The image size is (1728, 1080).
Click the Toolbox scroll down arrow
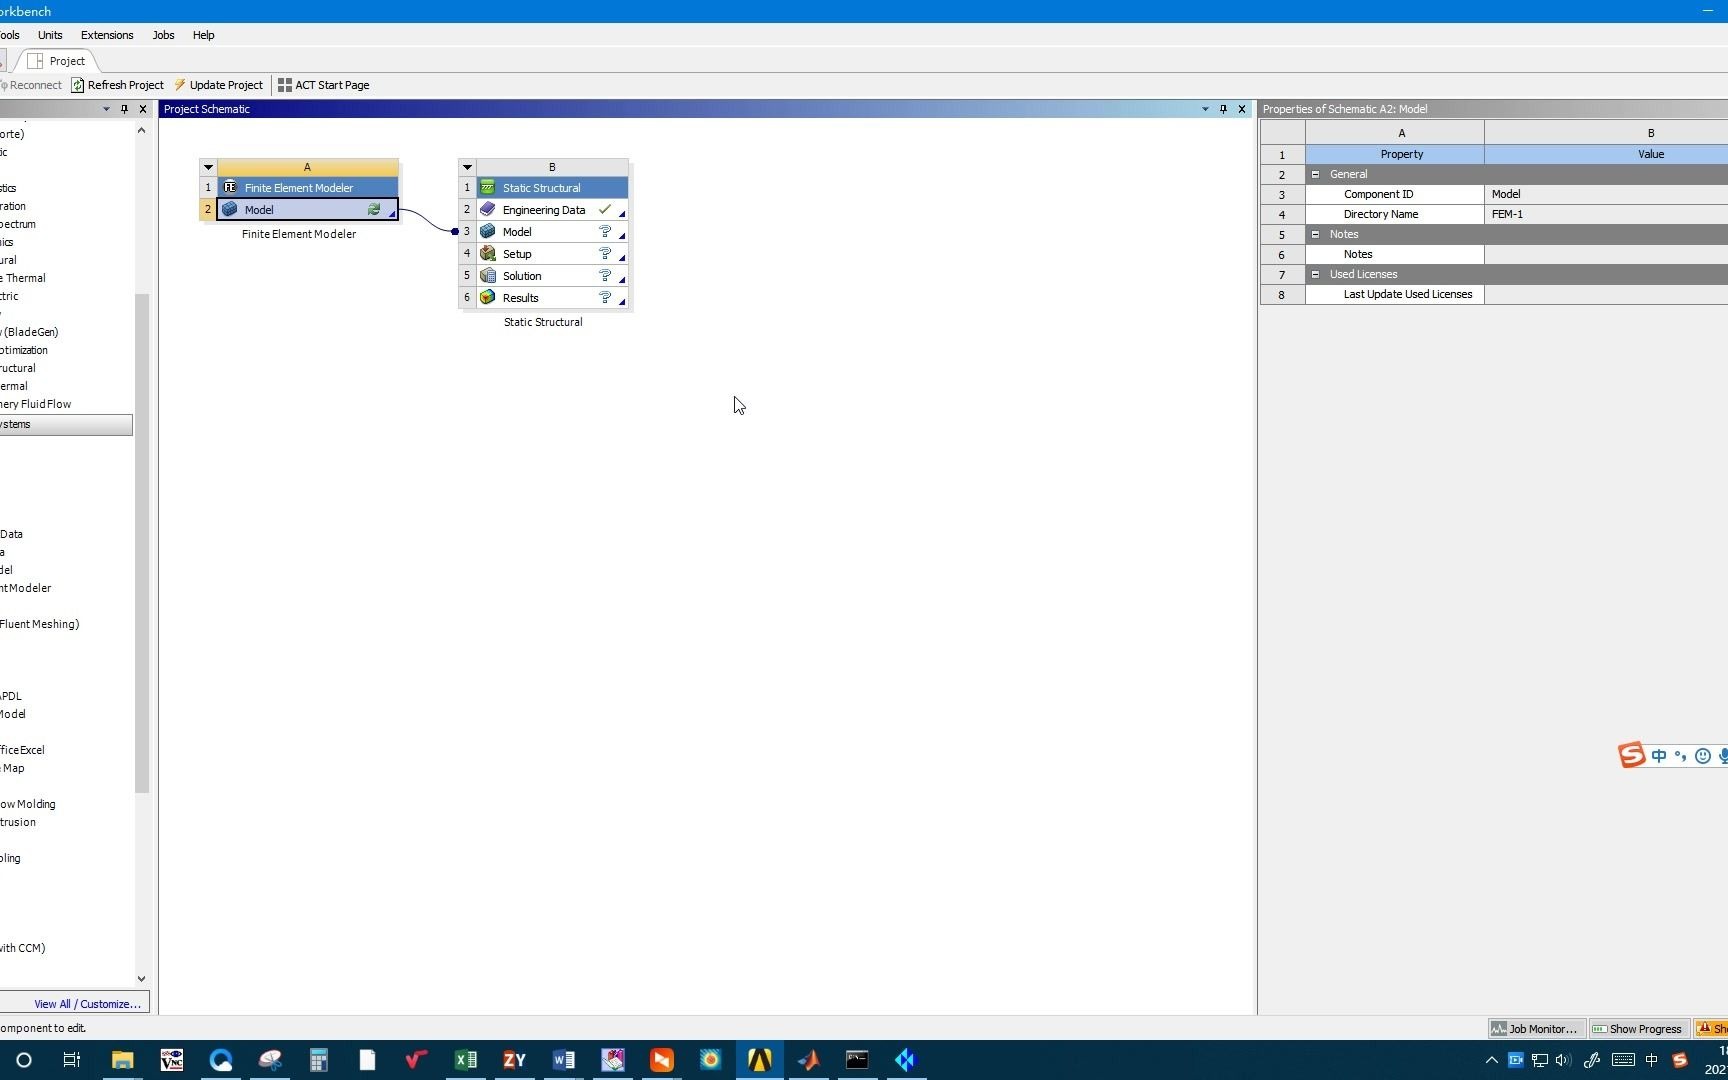pos(141,979)
